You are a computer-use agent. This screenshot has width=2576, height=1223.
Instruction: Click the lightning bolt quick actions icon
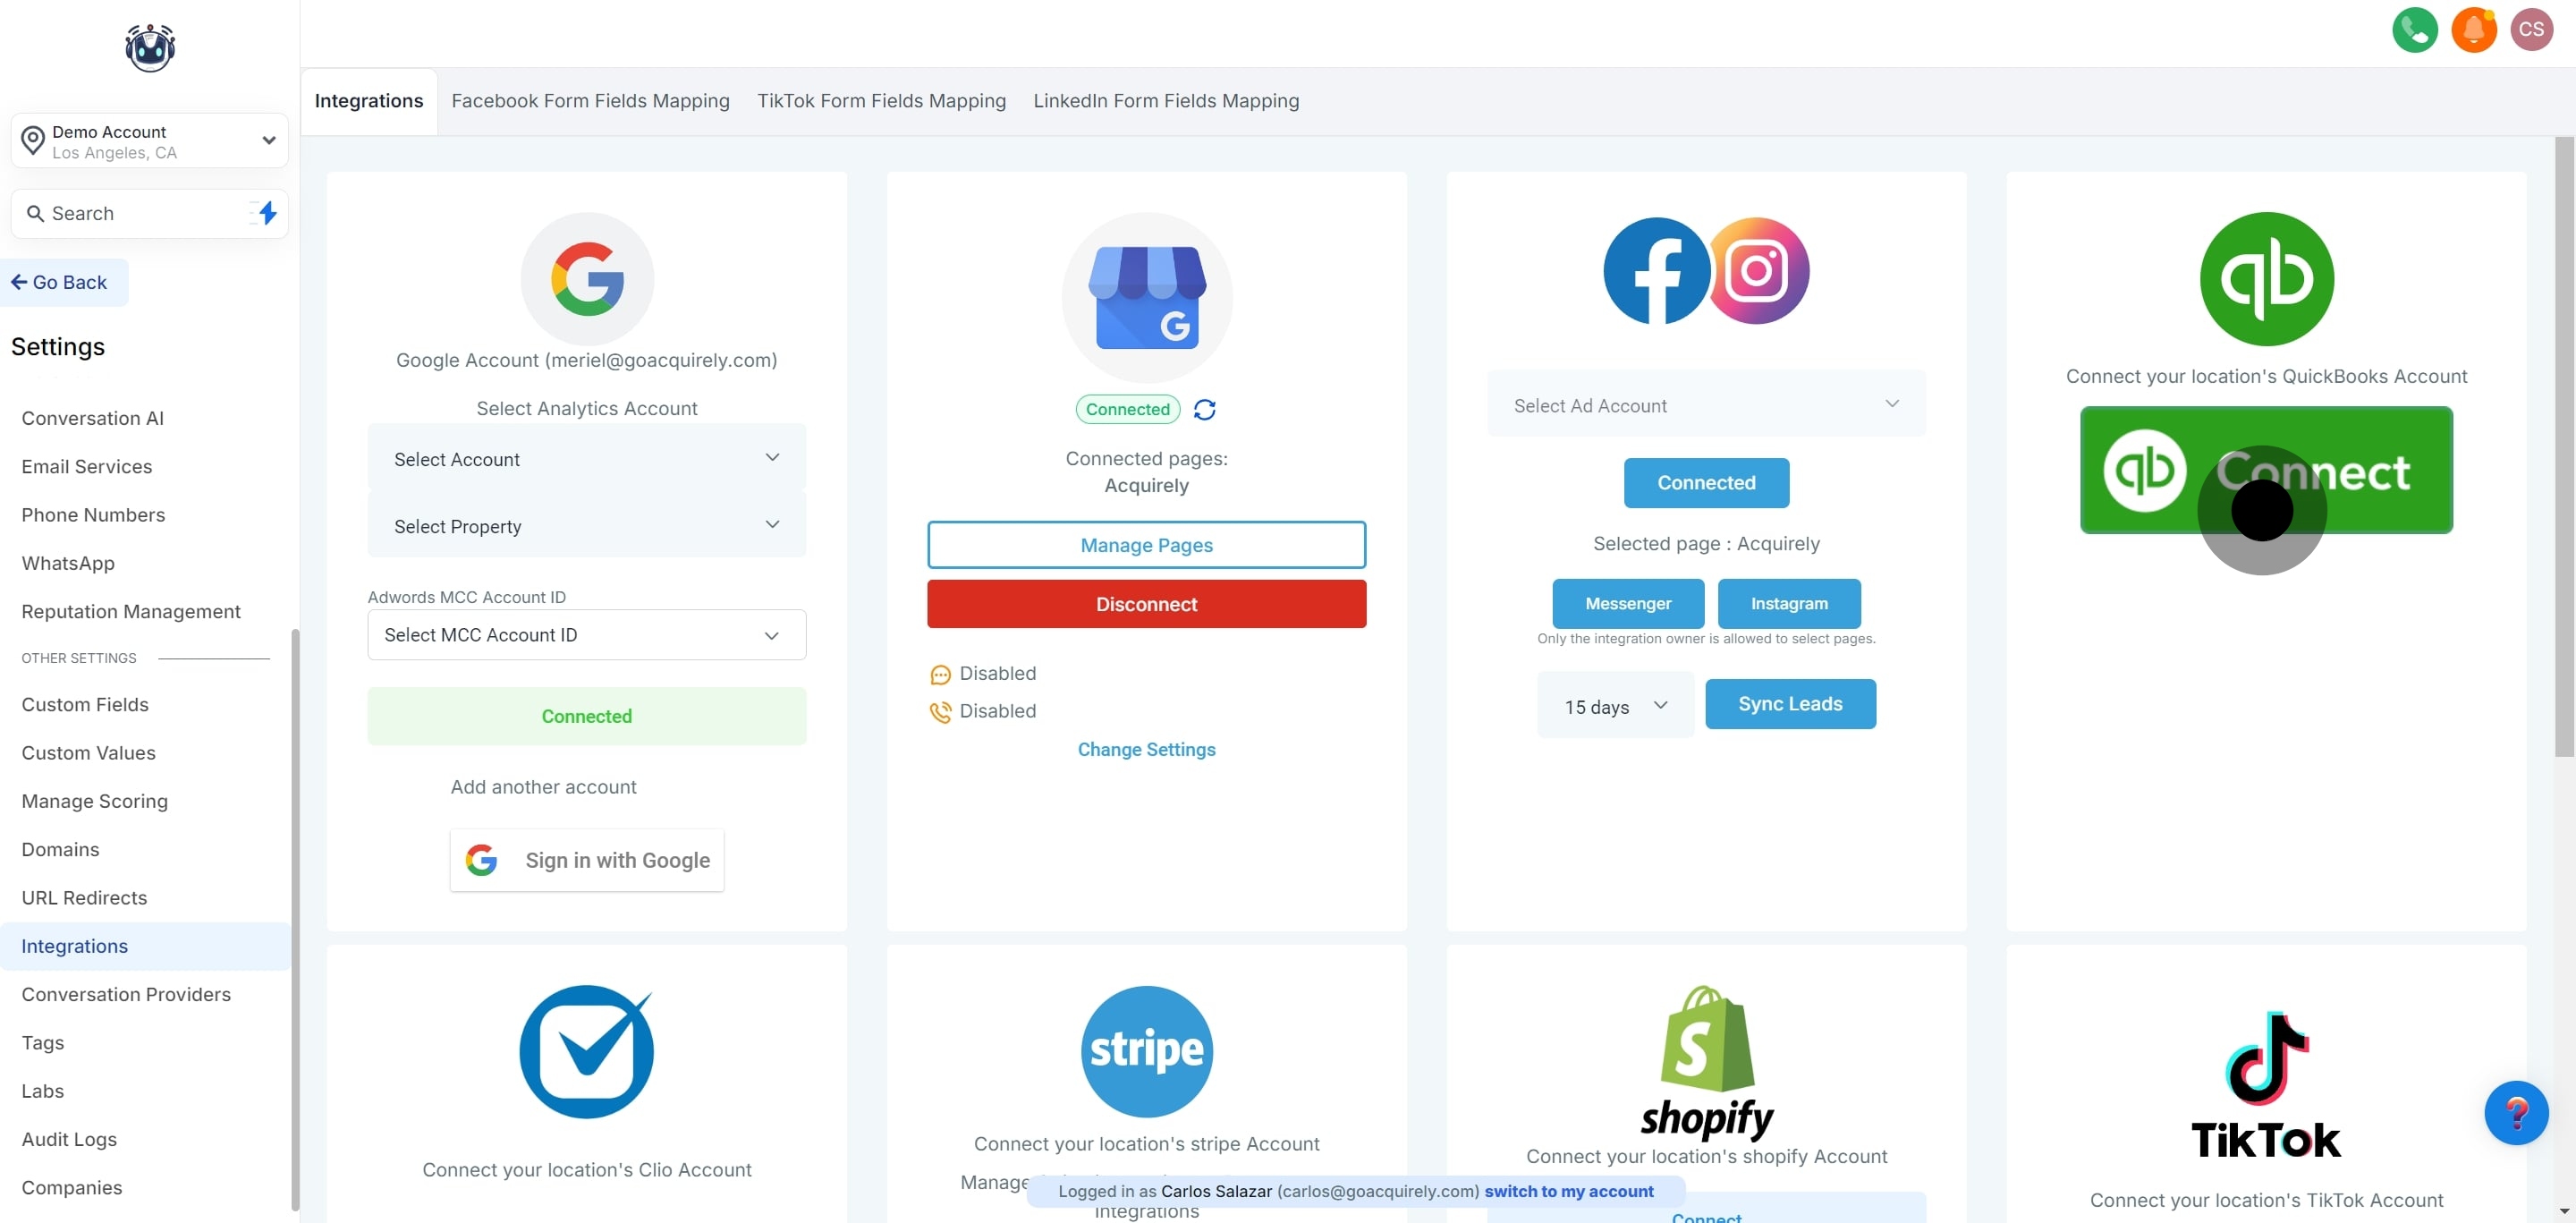[x=267, y=213]
